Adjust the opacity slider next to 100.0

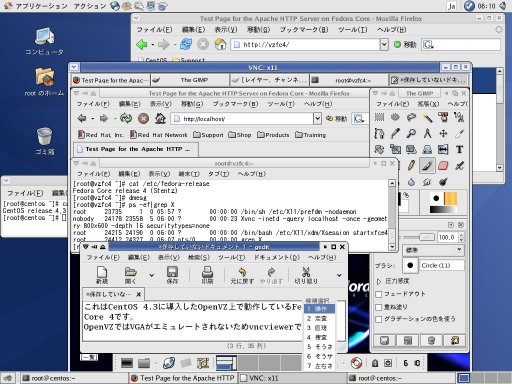click(419, 237)
